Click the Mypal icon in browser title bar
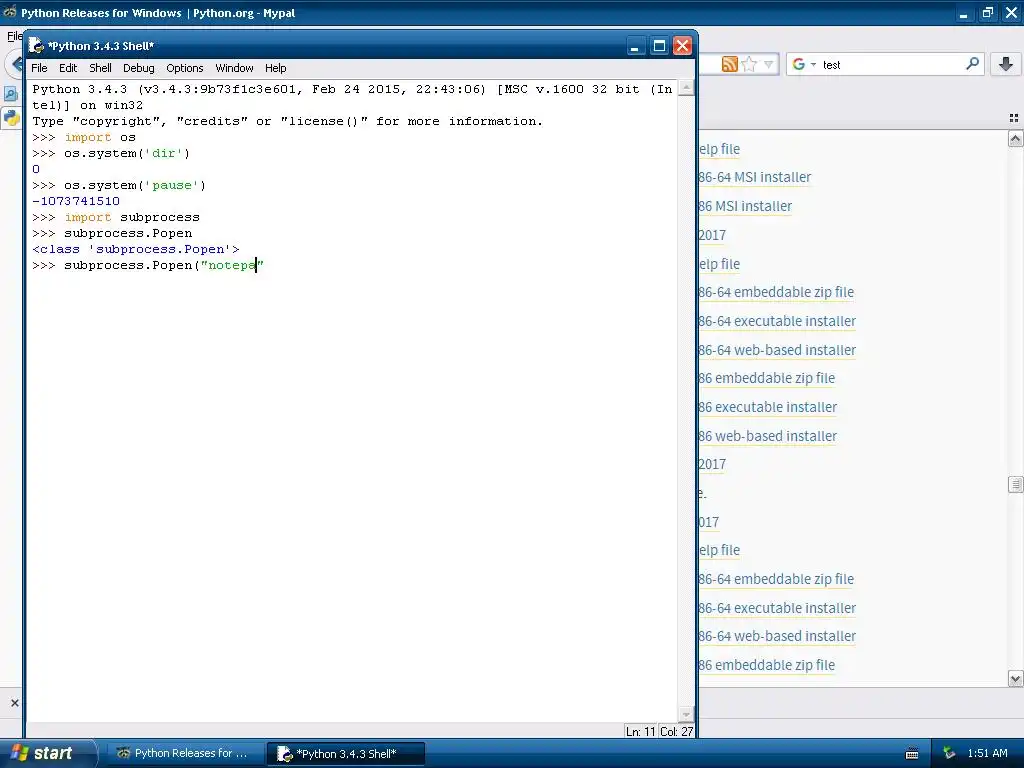 (10, 12)
